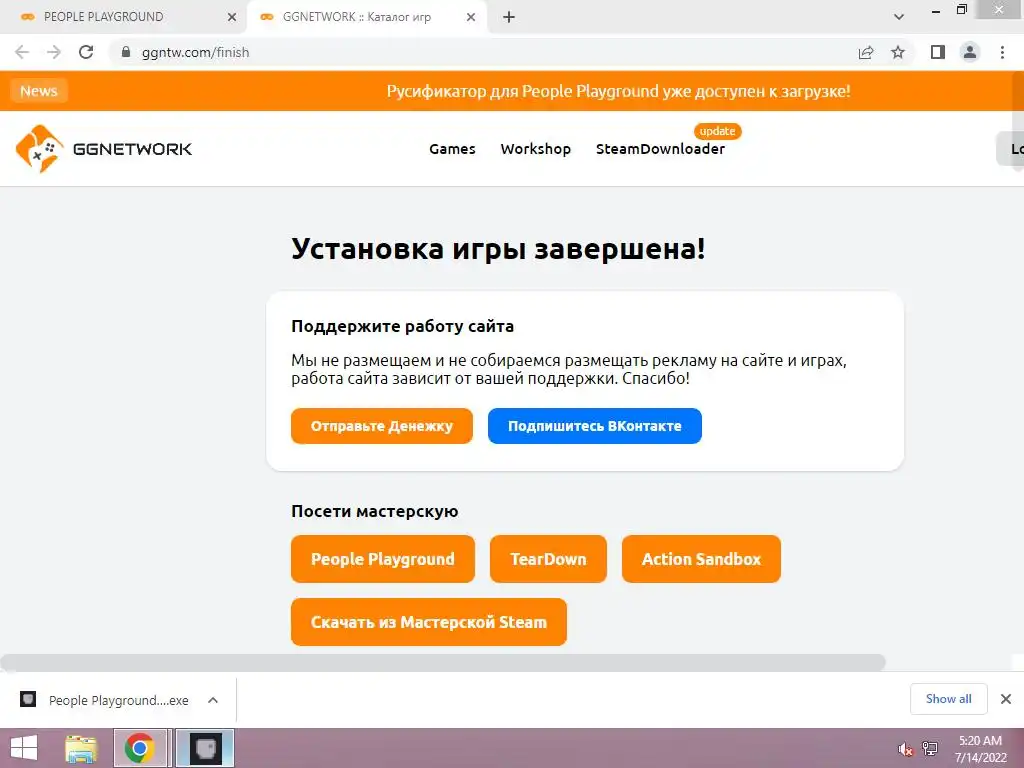Open Chrome three-dot menu
Screen dimensions: 1024x768
click(1002, 52)
